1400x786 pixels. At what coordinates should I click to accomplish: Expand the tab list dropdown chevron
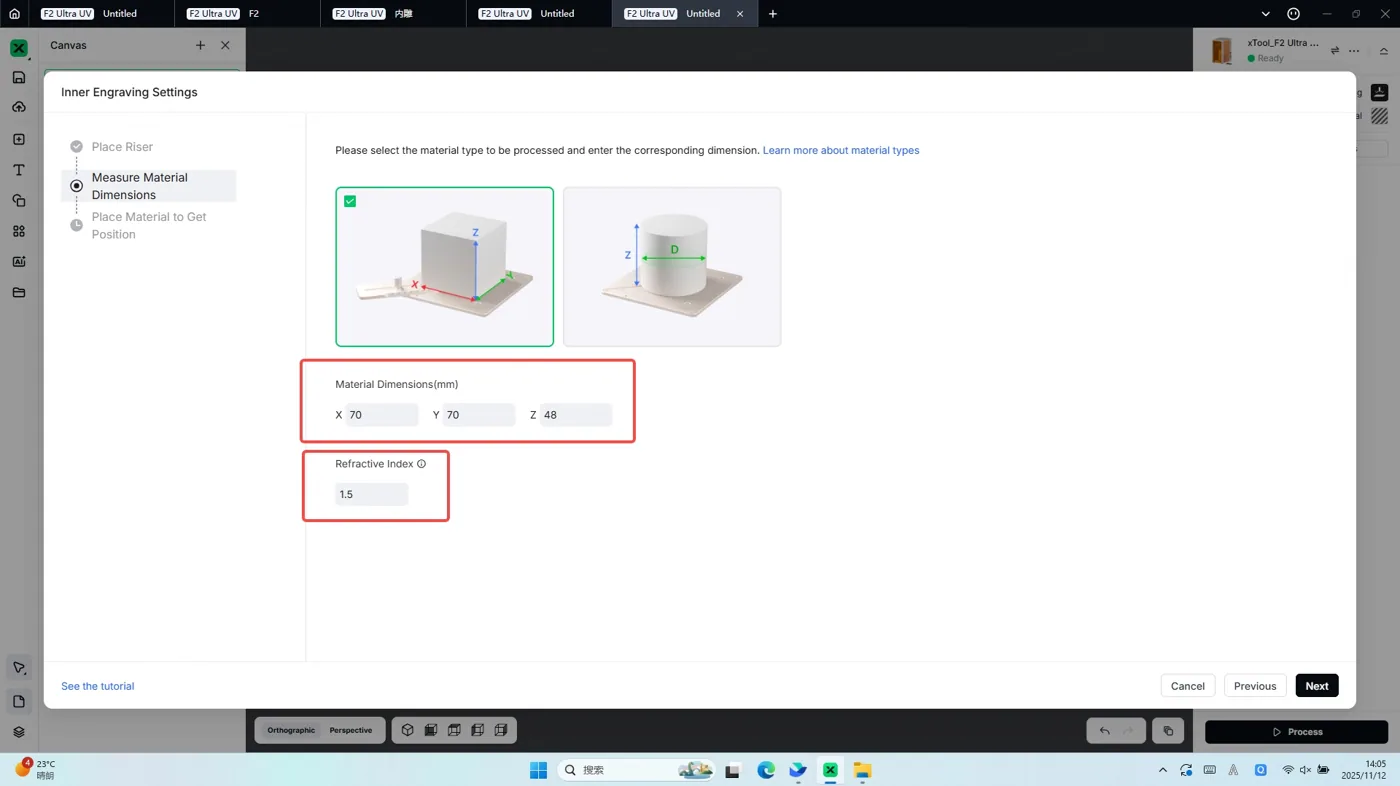(x=1265, y=14)
